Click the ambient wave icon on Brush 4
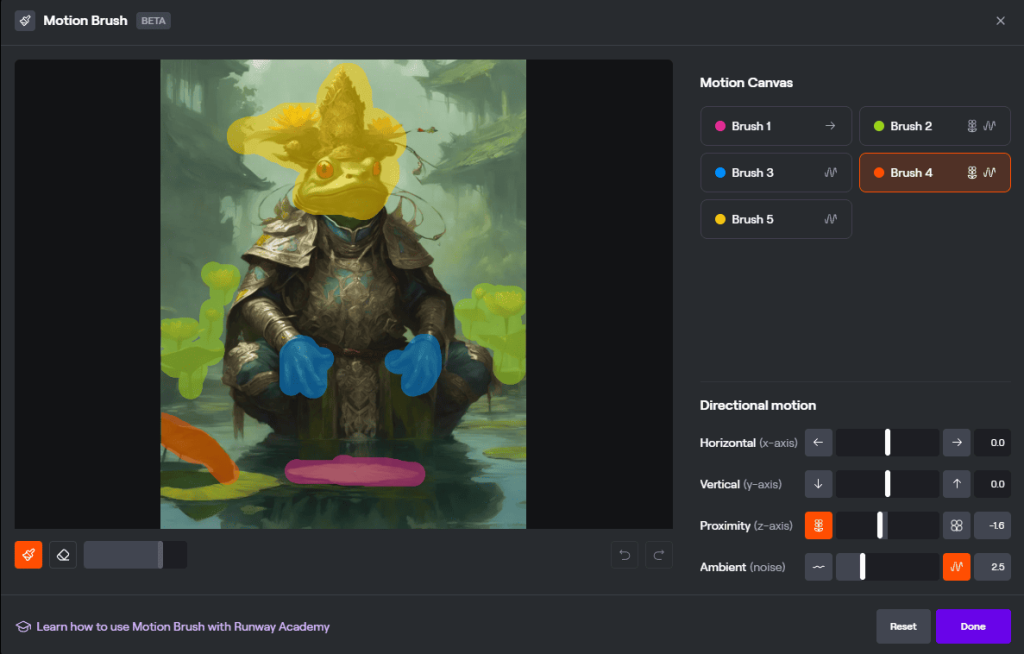The height and width of the screenshot is (654, 1024). 989,172
